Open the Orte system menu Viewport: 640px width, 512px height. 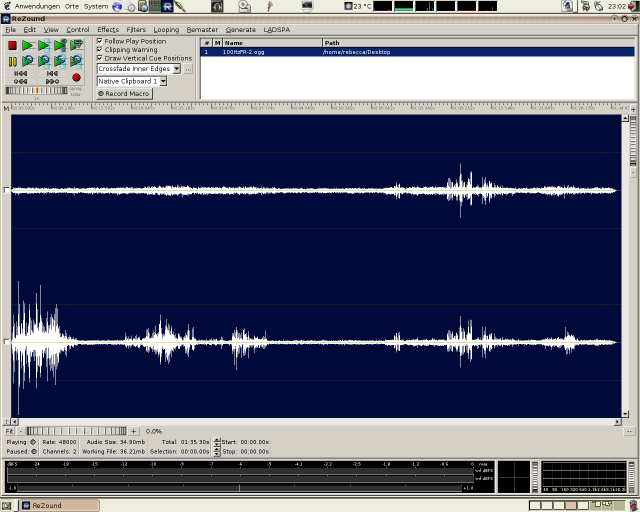click(71, 6)
